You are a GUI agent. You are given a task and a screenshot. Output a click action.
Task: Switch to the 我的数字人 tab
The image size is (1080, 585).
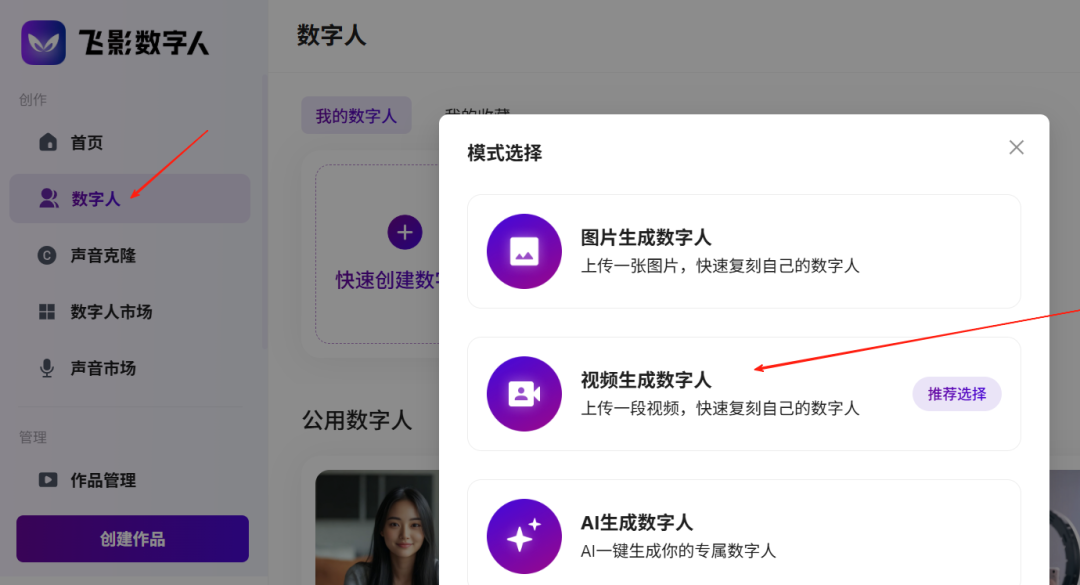coord(356,116)
